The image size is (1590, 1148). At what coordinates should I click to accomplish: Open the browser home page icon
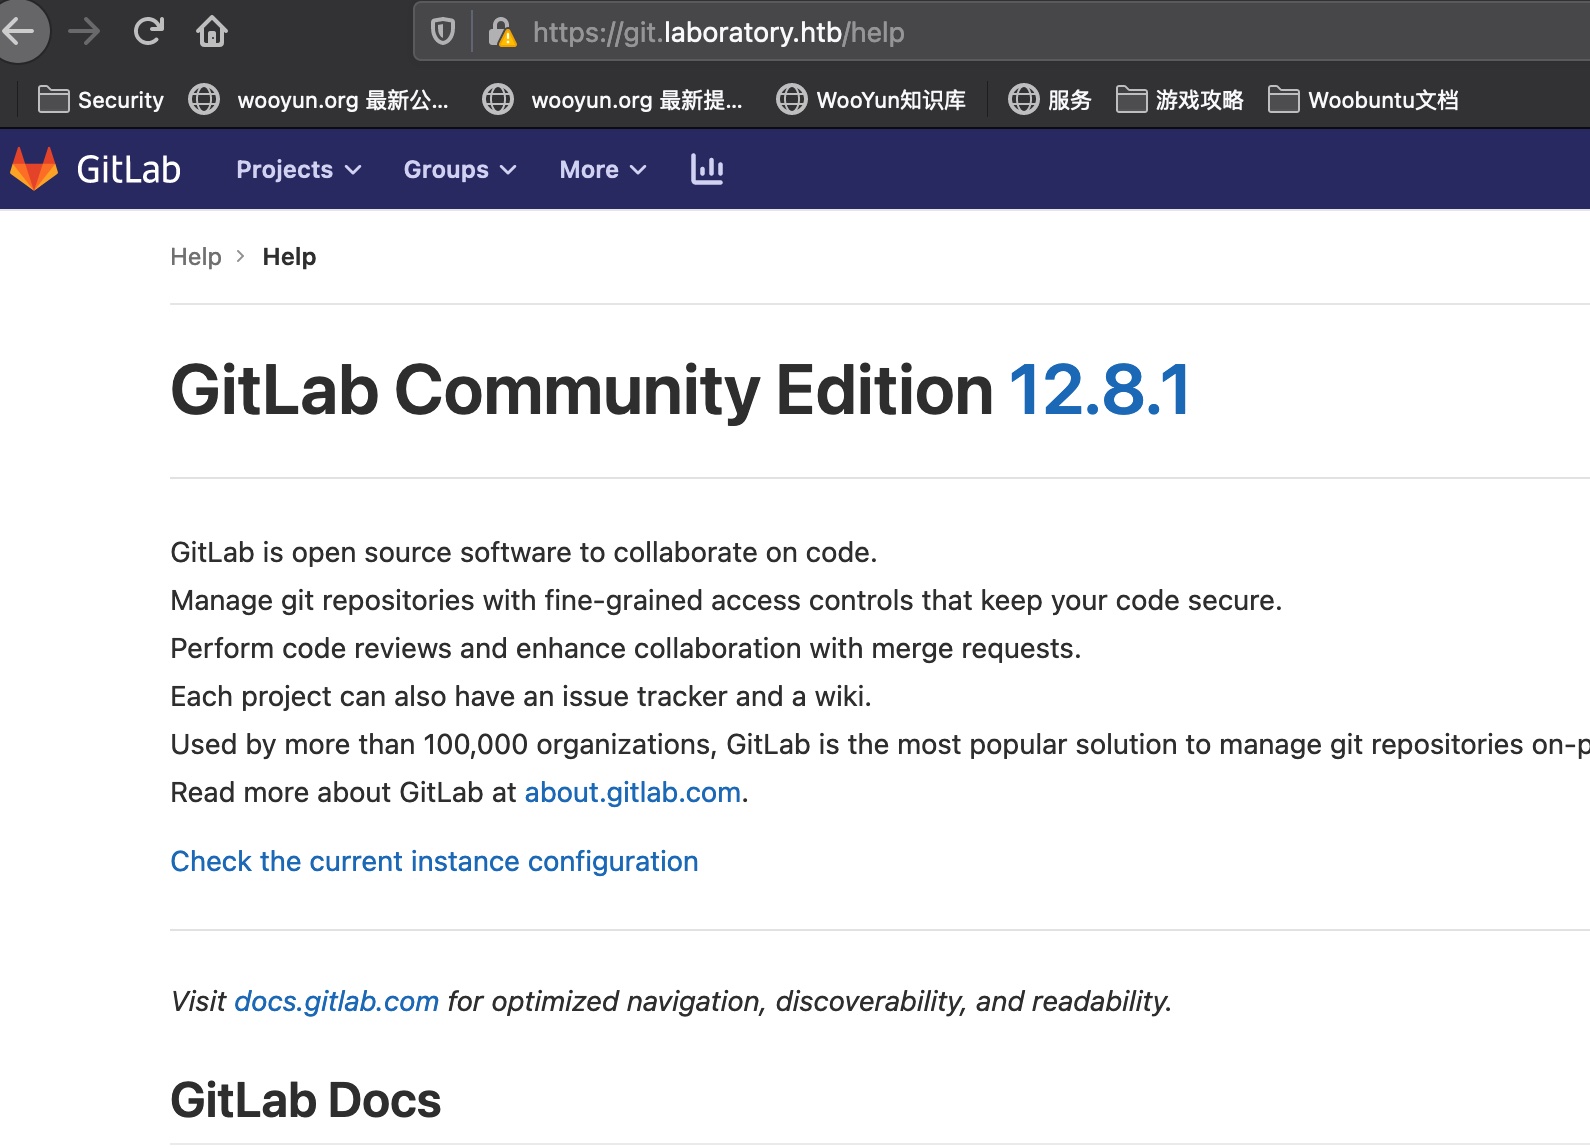click(212, 32)
